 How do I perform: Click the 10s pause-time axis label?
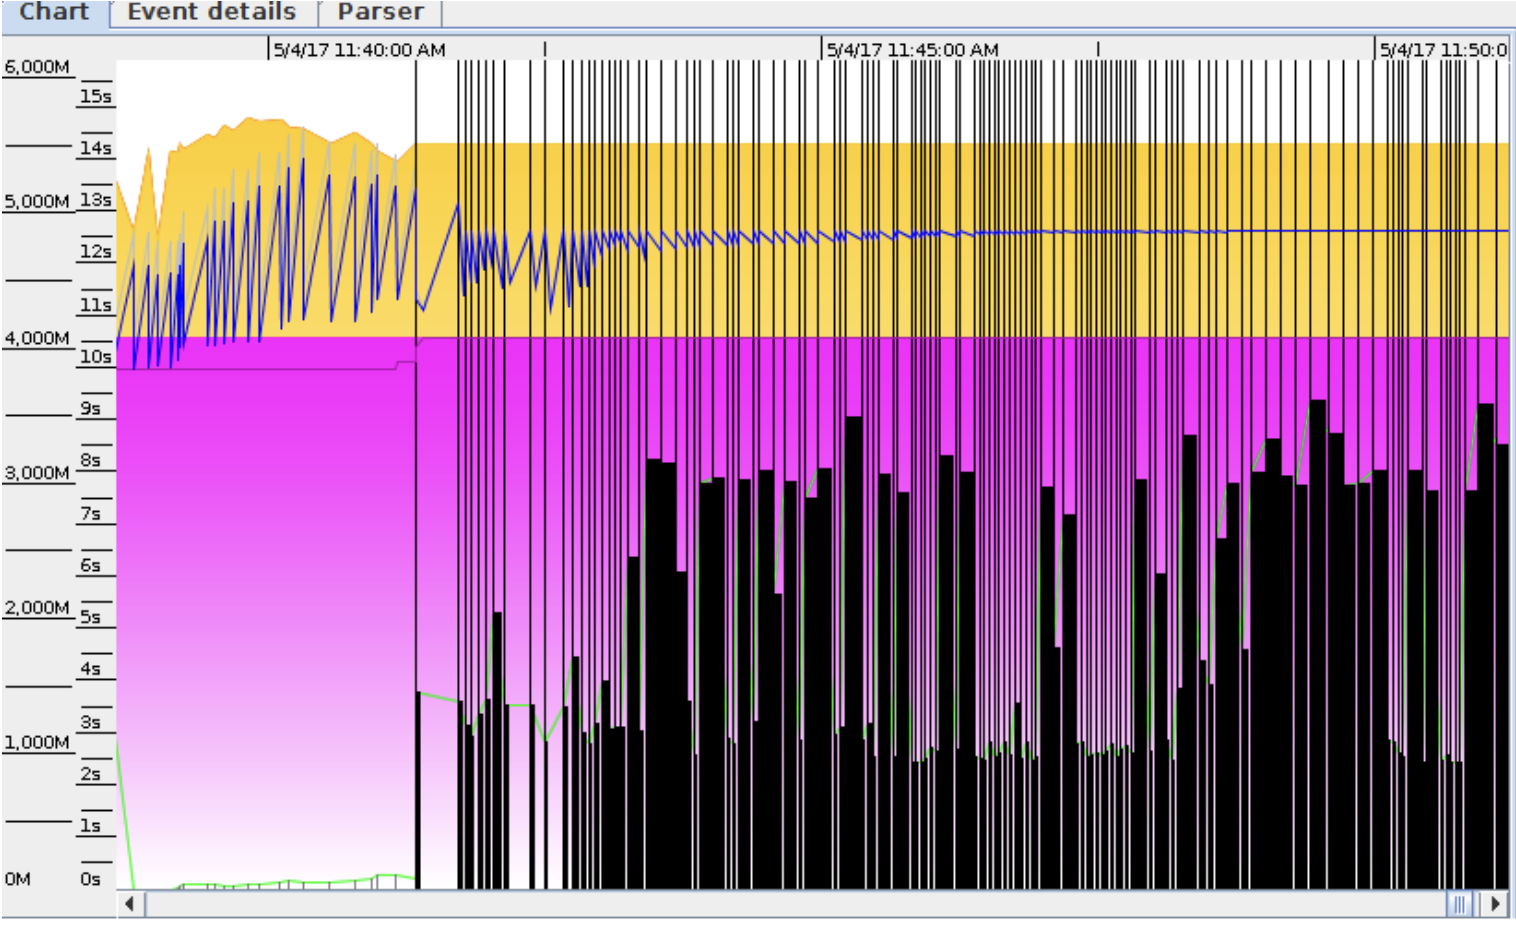[95, 356]
